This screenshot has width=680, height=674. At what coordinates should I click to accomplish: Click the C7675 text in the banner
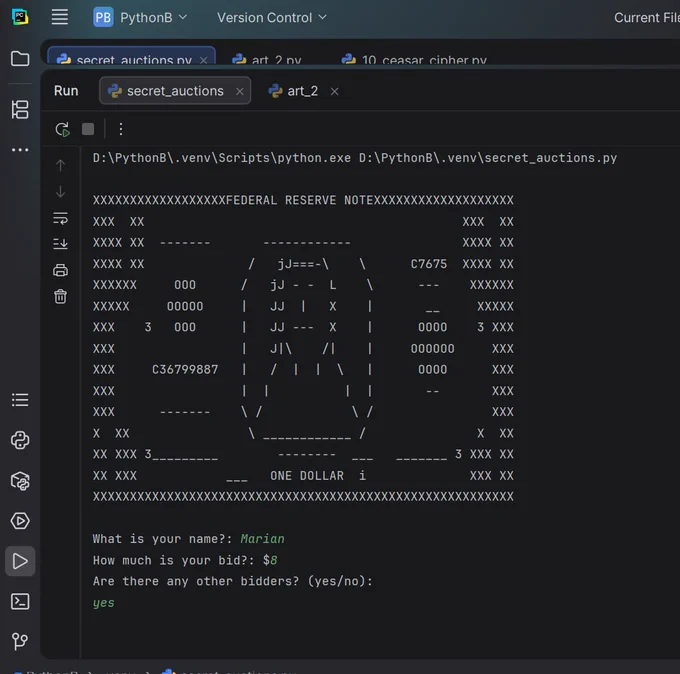[428, 264]
